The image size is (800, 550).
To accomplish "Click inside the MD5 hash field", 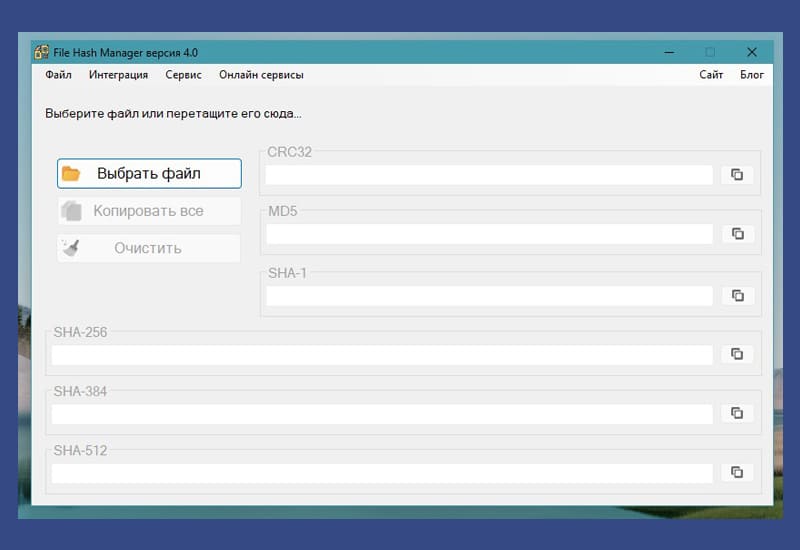I will pos(489,234).
